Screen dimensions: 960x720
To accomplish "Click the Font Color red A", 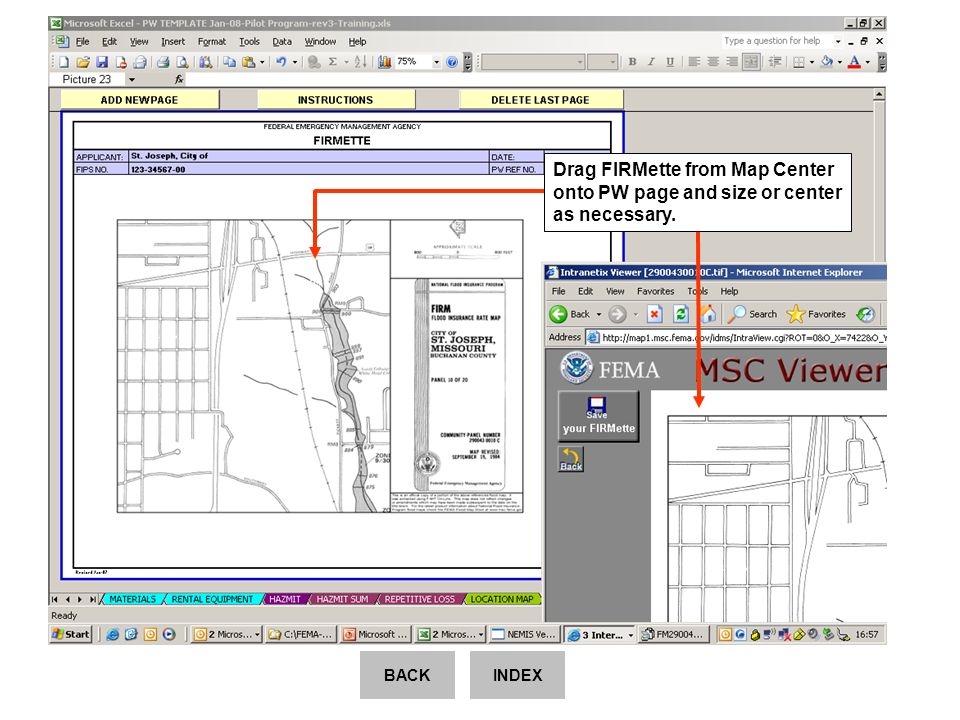I will [854, 62].
